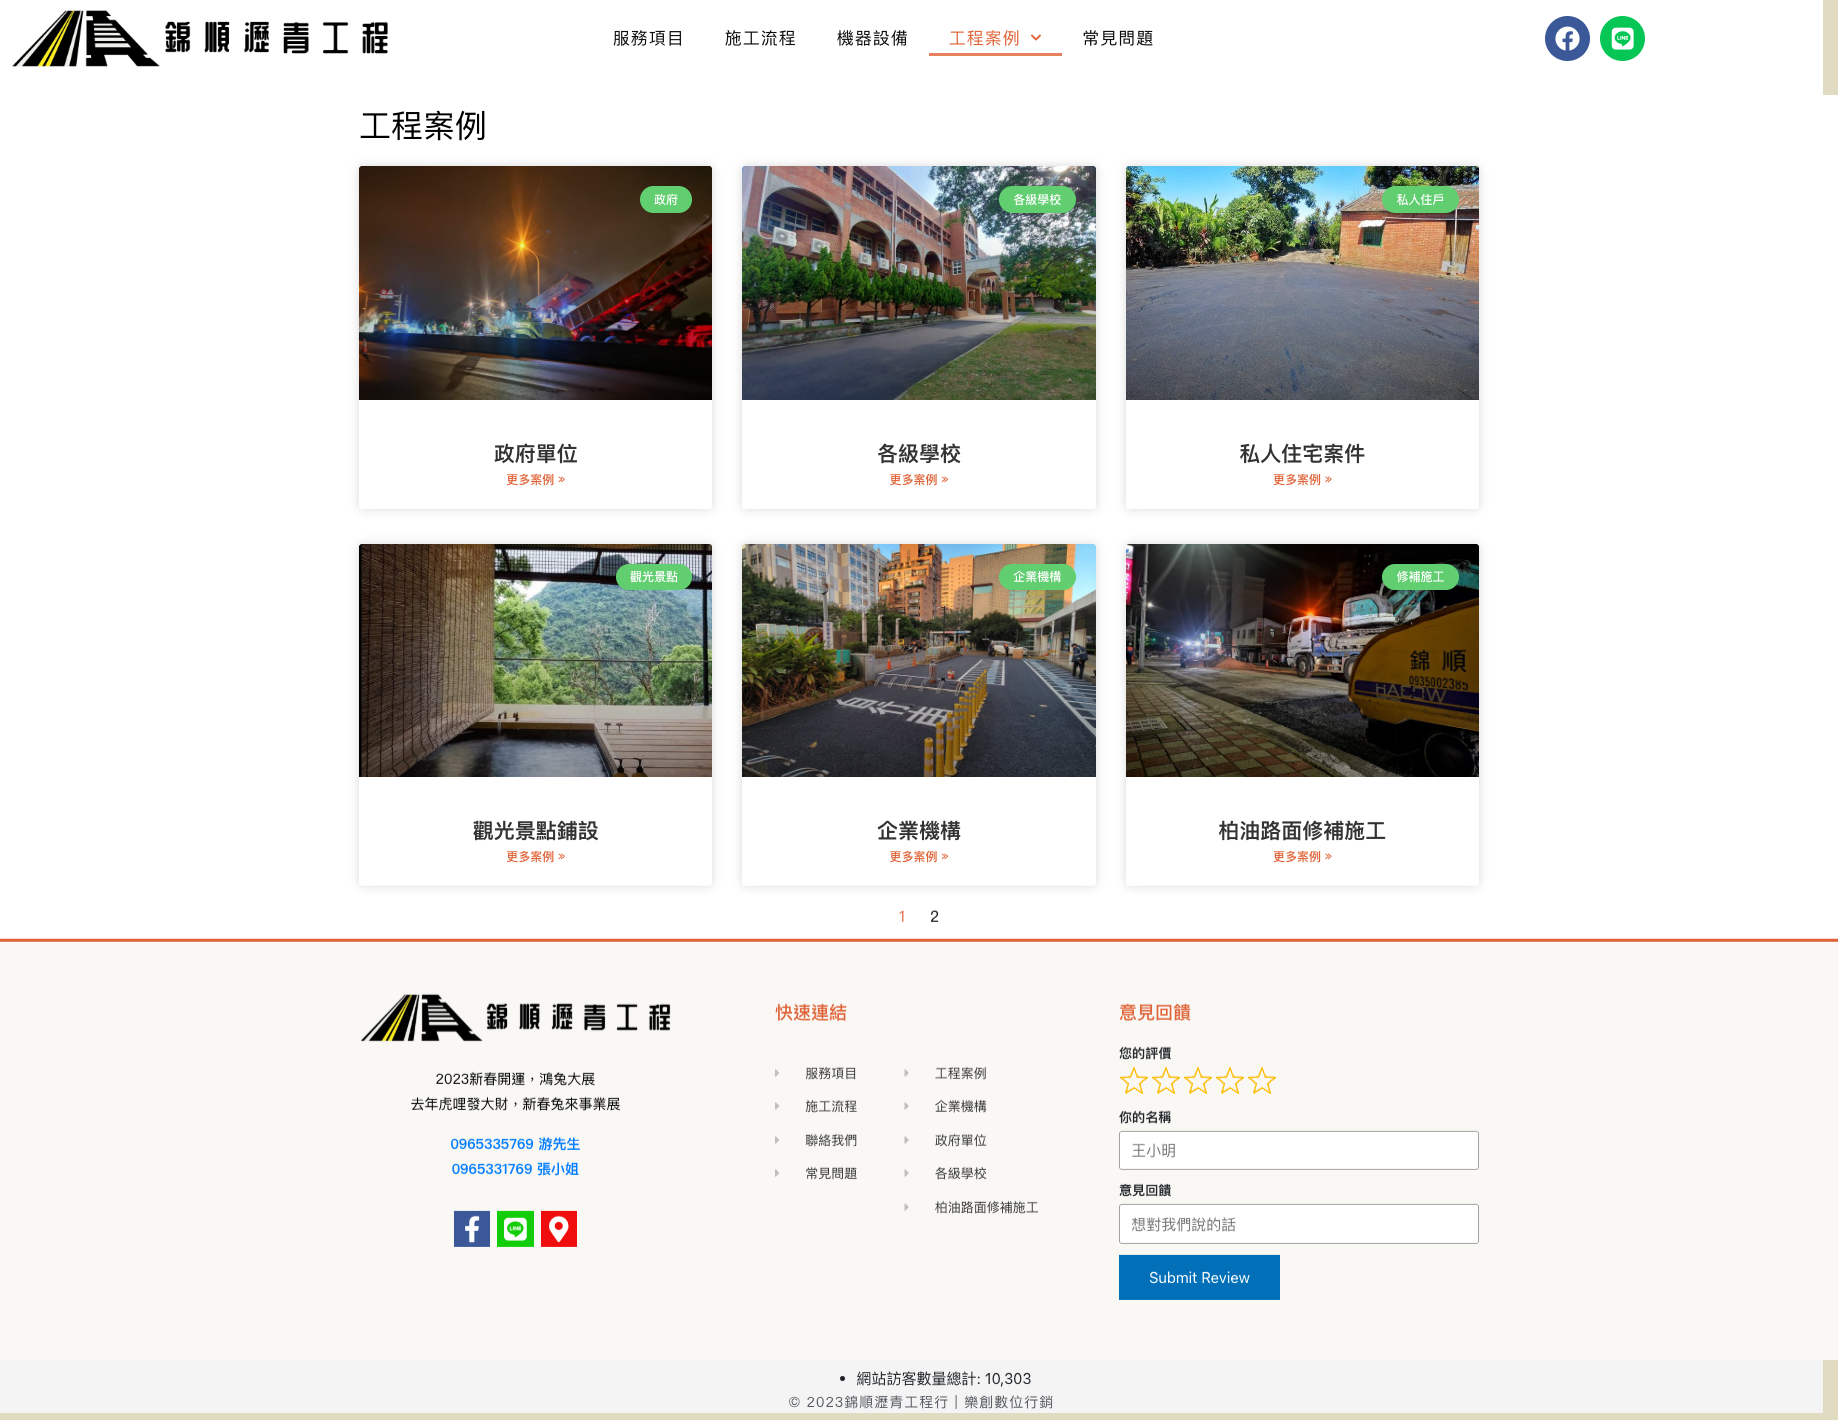Open the red map location icon
This screenshot has width=1838, height=1420.
click(x=559, y=1229)
